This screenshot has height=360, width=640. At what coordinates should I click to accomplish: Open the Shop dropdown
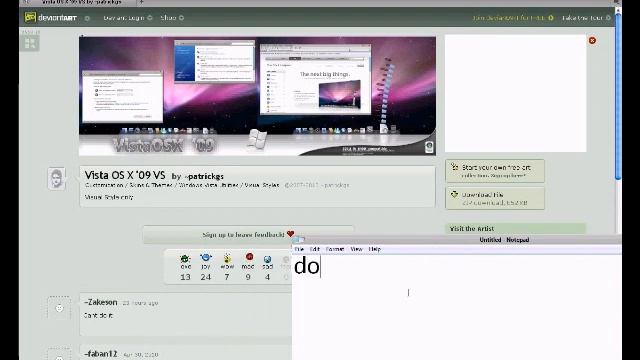(172, 18)
